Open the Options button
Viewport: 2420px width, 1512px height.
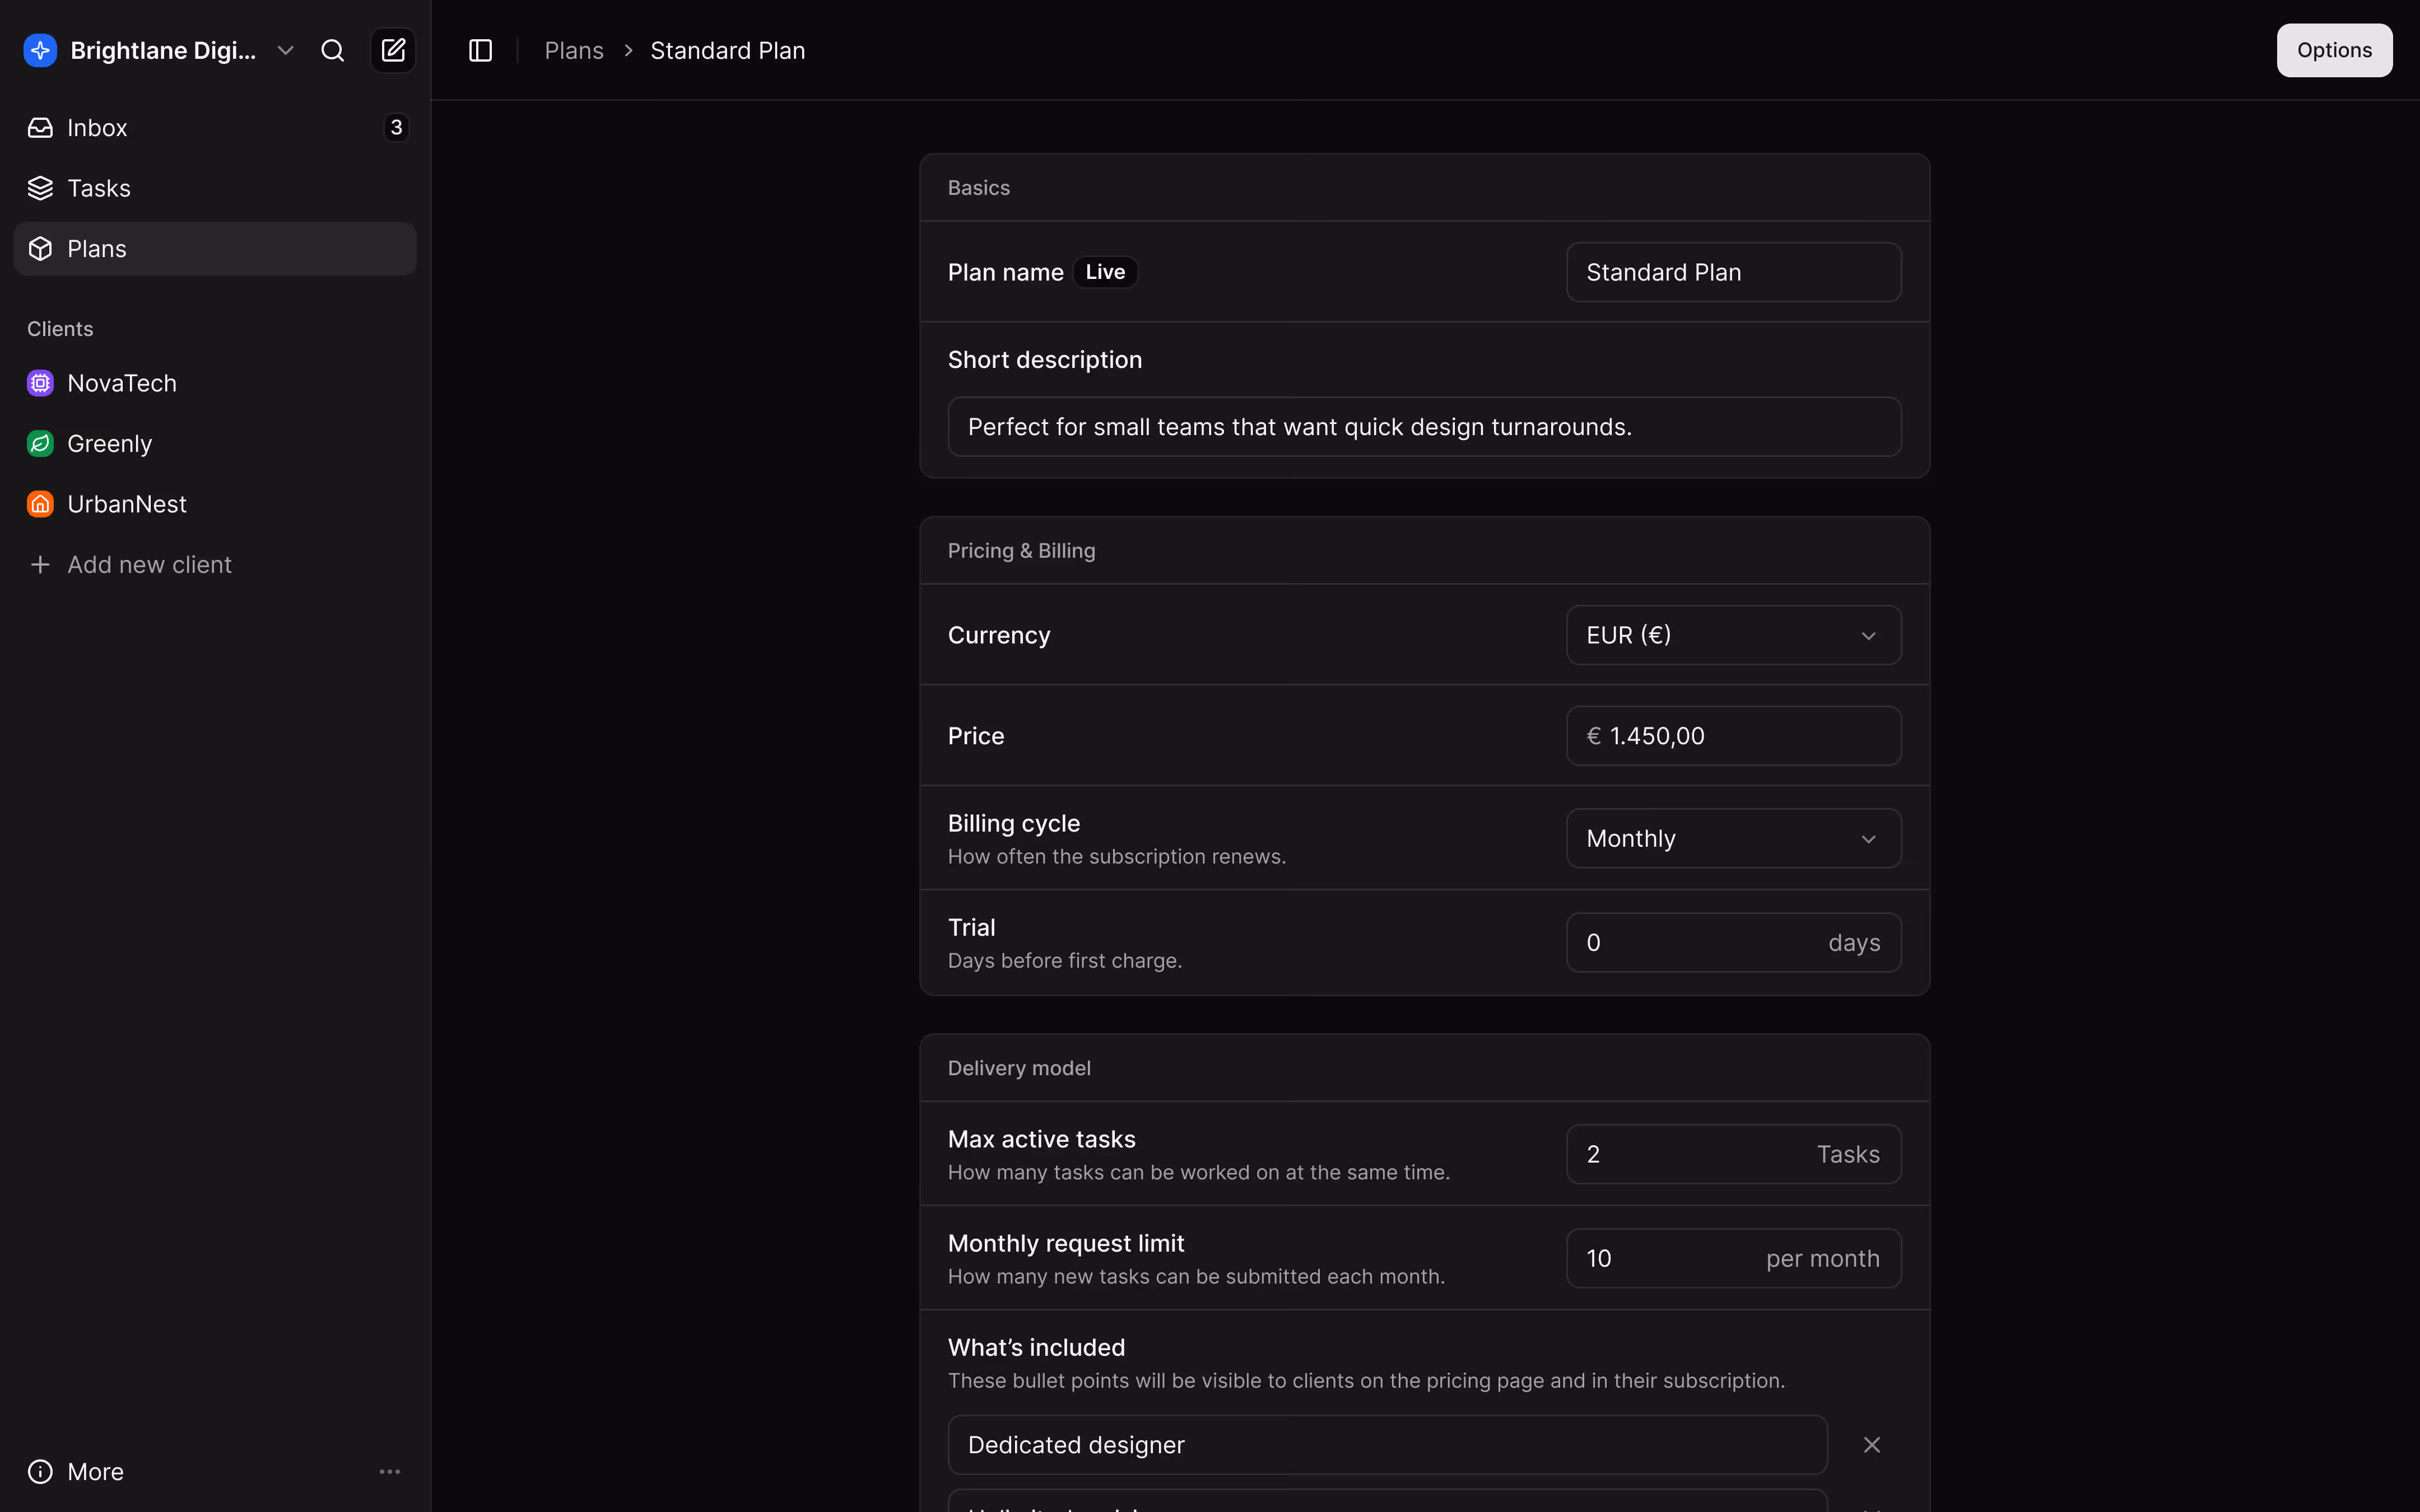click(2334, 50)
